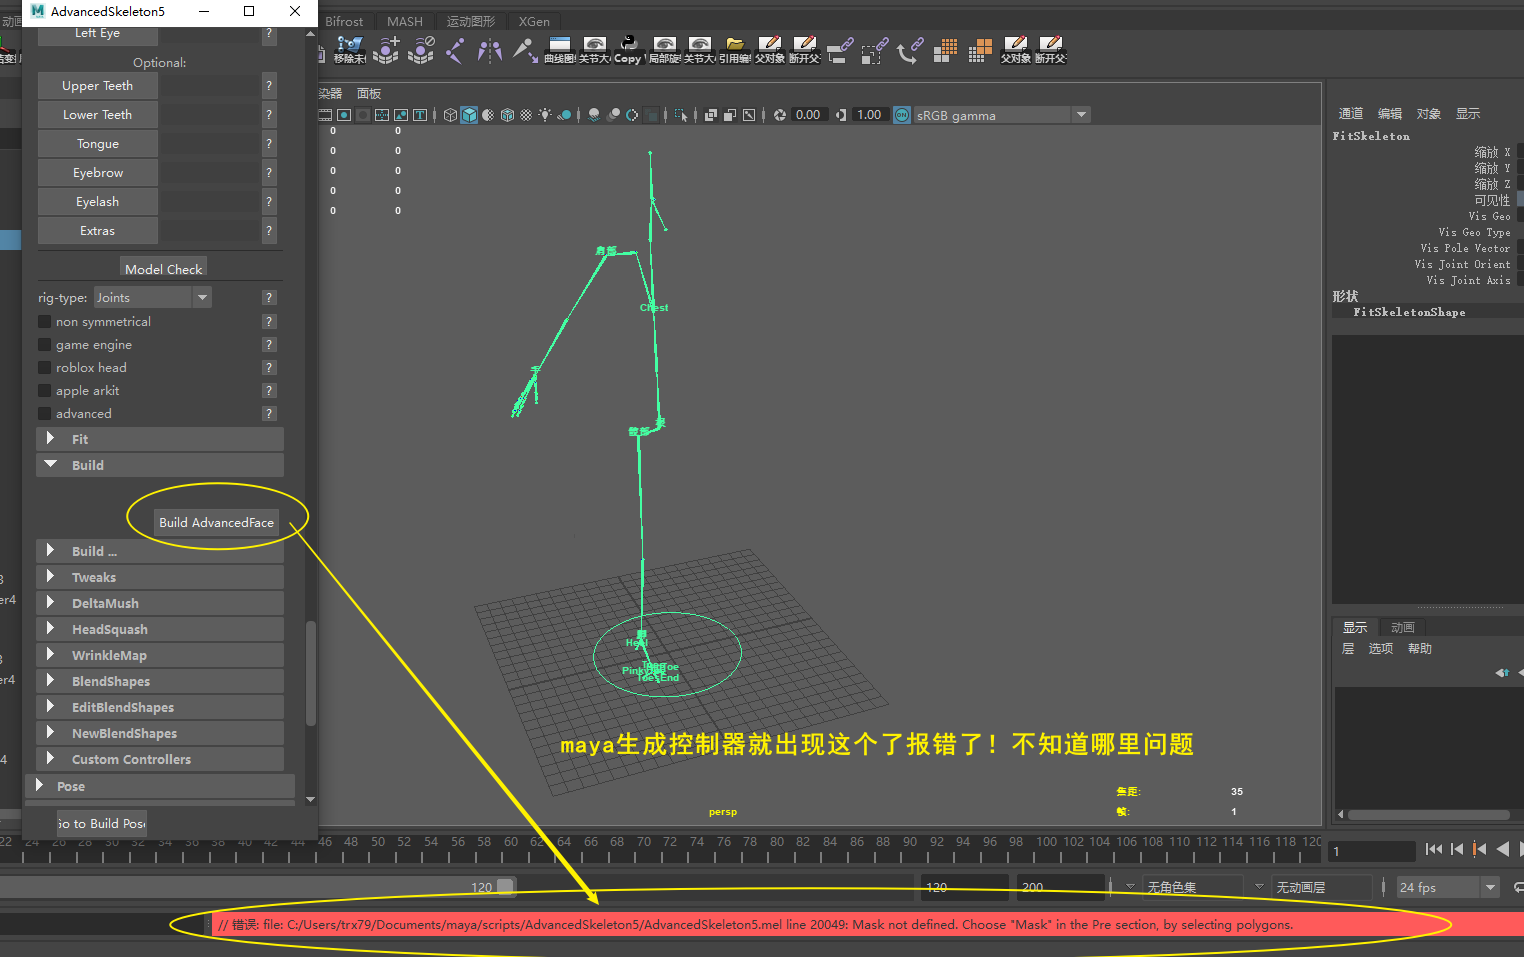Expand the Tweaks section
The width and height of the screenshot is (1524, 957).
coord(160,577)
